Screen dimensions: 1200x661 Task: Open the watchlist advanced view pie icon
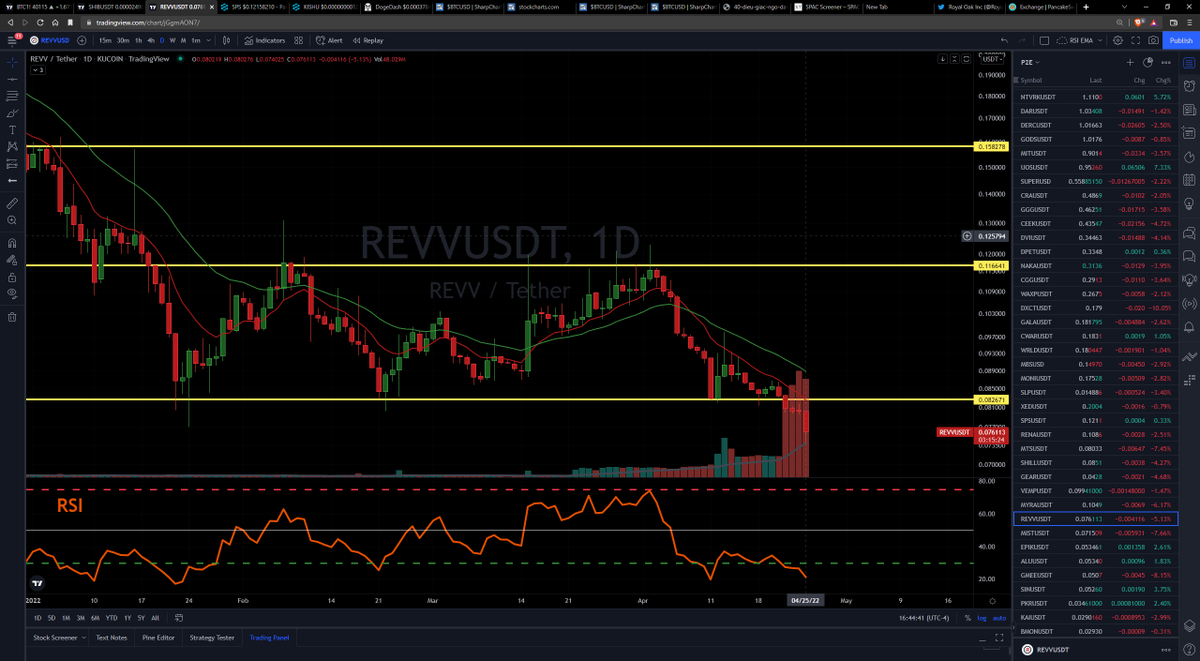coord(1147,62)
